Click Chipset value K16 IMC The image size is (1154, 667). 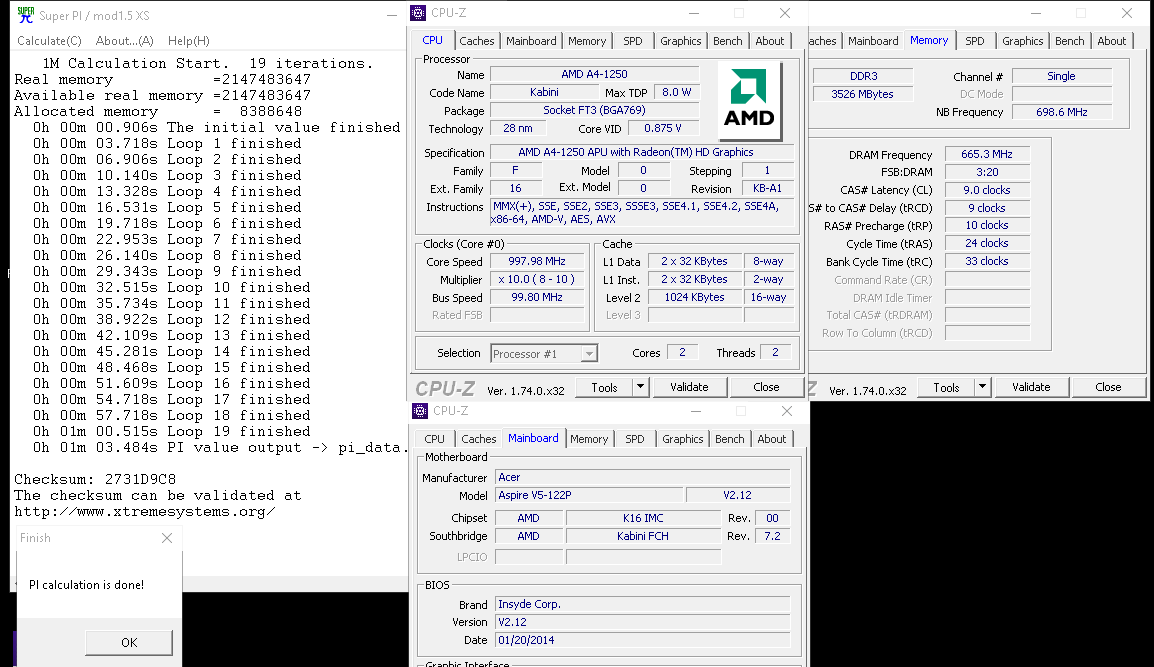pyautogui.click(x=643, y=518)
